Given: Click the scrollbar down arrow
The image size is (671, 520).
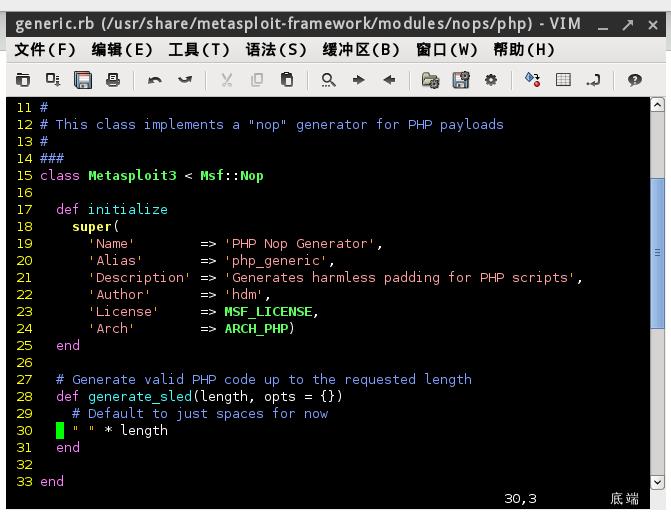Looking at the screenshot, I should (x=657, y=483).
